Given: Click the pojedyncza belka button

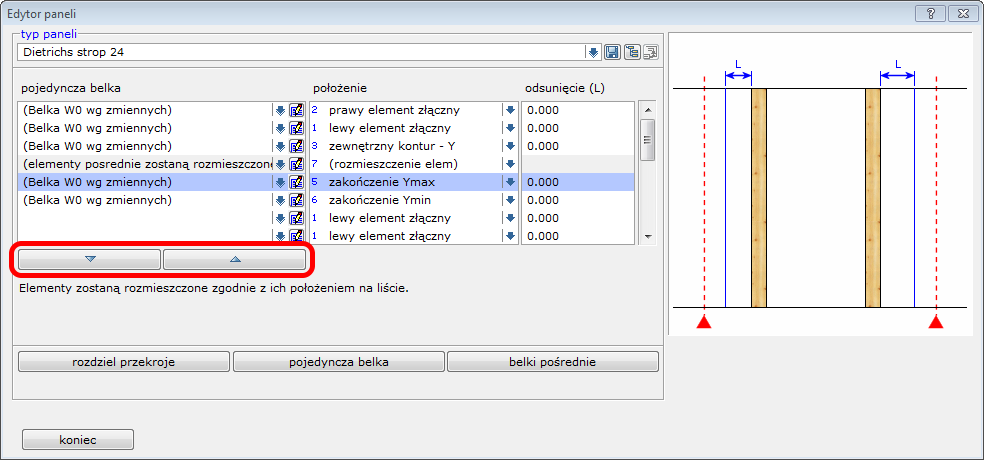Looking at the screenshot, I should pos(338,362).
